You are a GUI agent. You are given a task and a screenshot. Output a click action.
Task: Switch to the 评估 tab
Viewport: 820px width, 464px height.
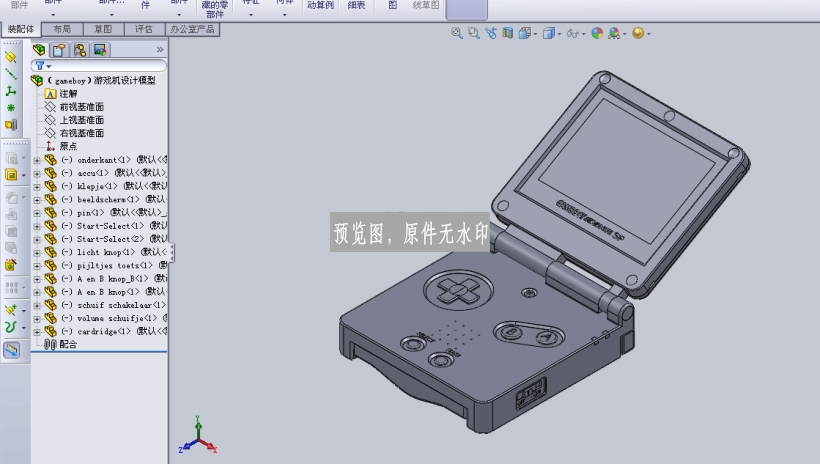[x=144, y=29]
